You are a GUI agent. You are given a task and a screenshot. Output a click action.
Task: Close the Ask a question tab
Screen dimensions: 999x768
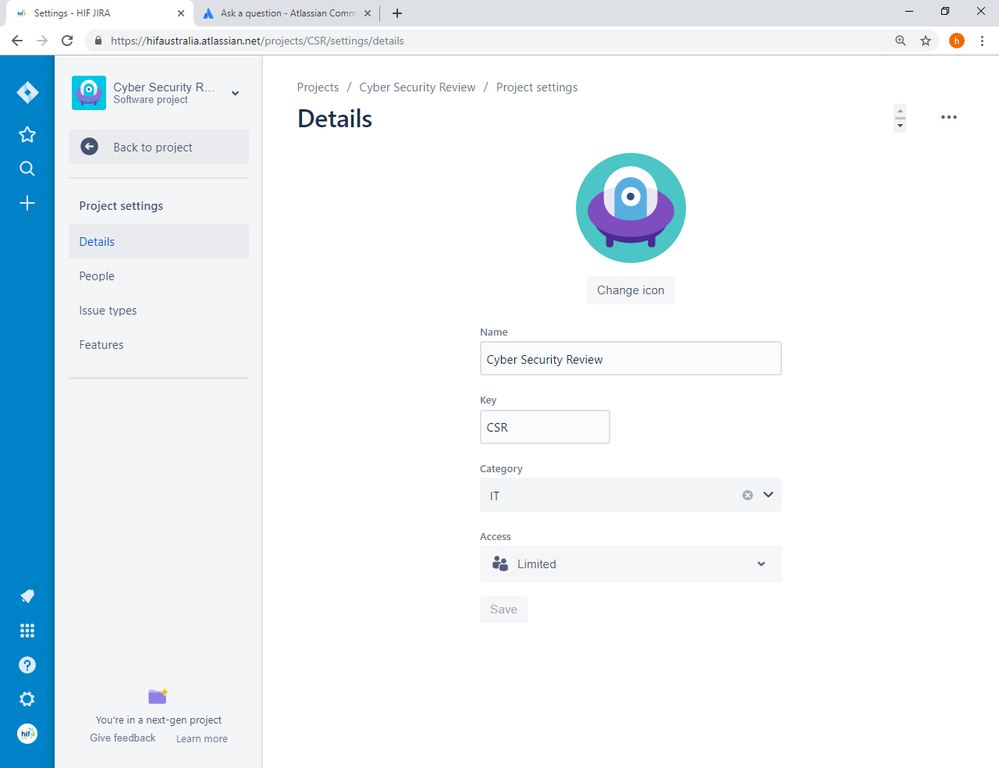[x=367, y=13]
